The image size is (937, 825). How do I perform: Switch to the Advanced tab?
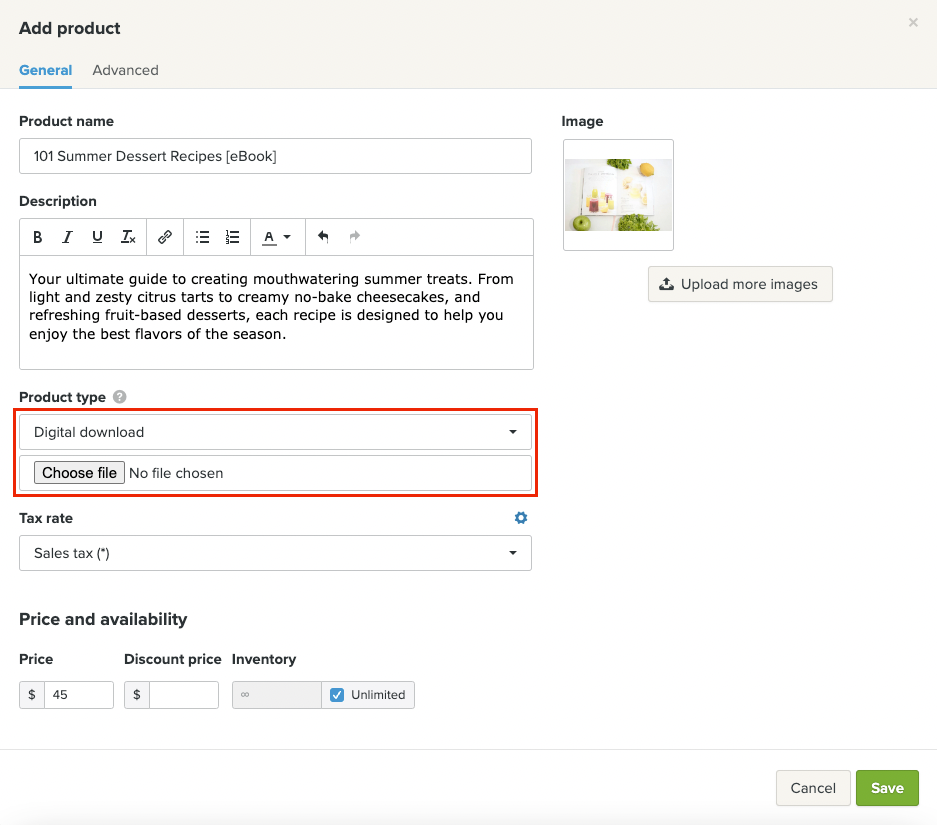pyautogui.click(x=125, y=70)
